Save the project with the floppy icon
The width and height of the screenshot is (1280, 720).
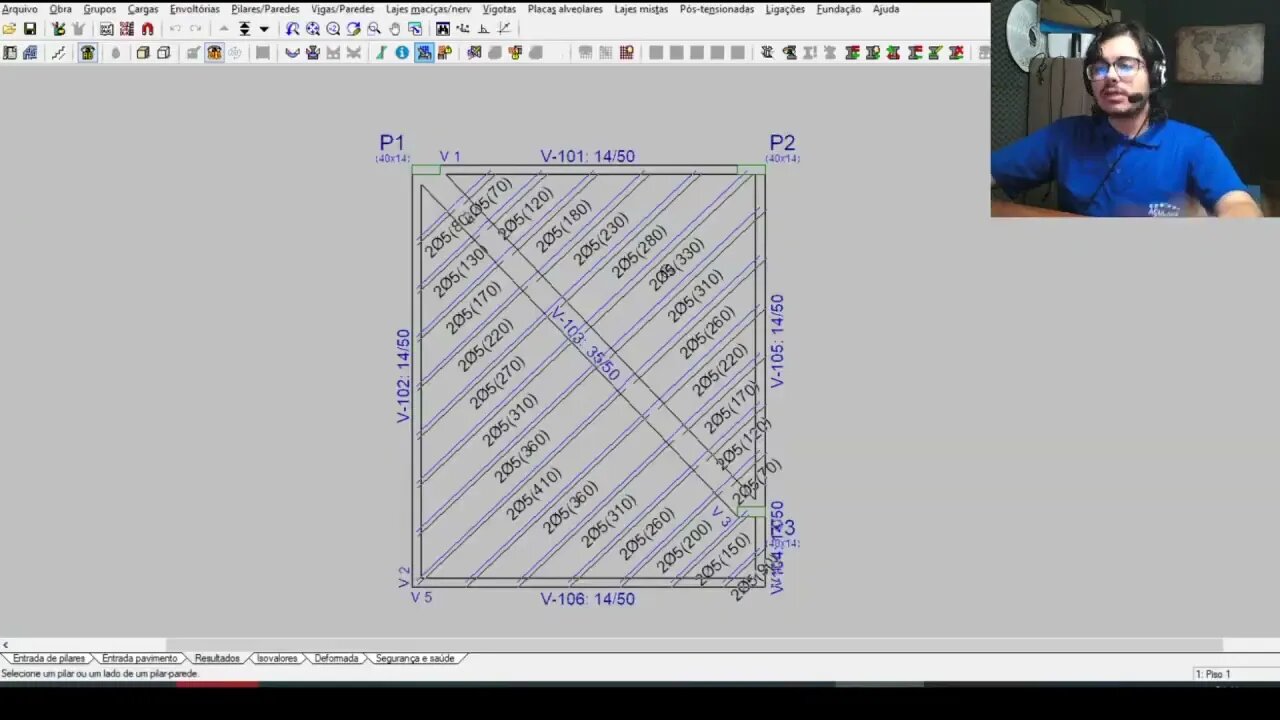[30, 29]
